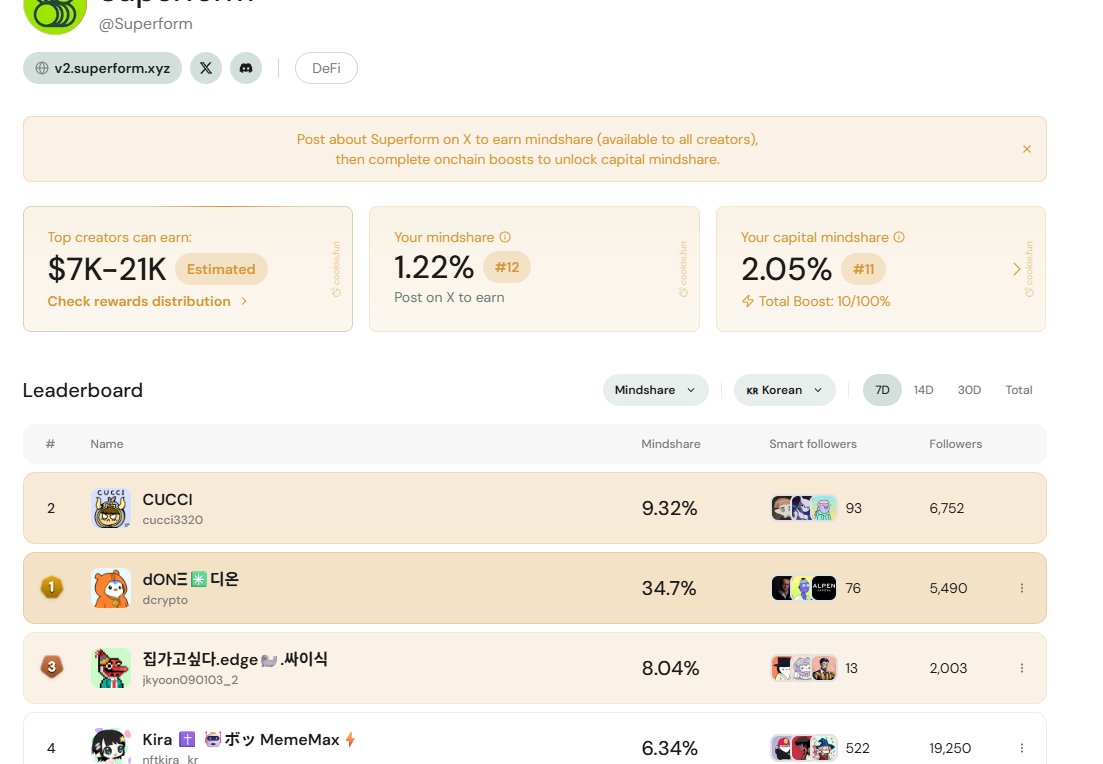Click info icon beside Your capital mindshare
The width and height of the screenshot is (1103, 764).
(899, 237)
